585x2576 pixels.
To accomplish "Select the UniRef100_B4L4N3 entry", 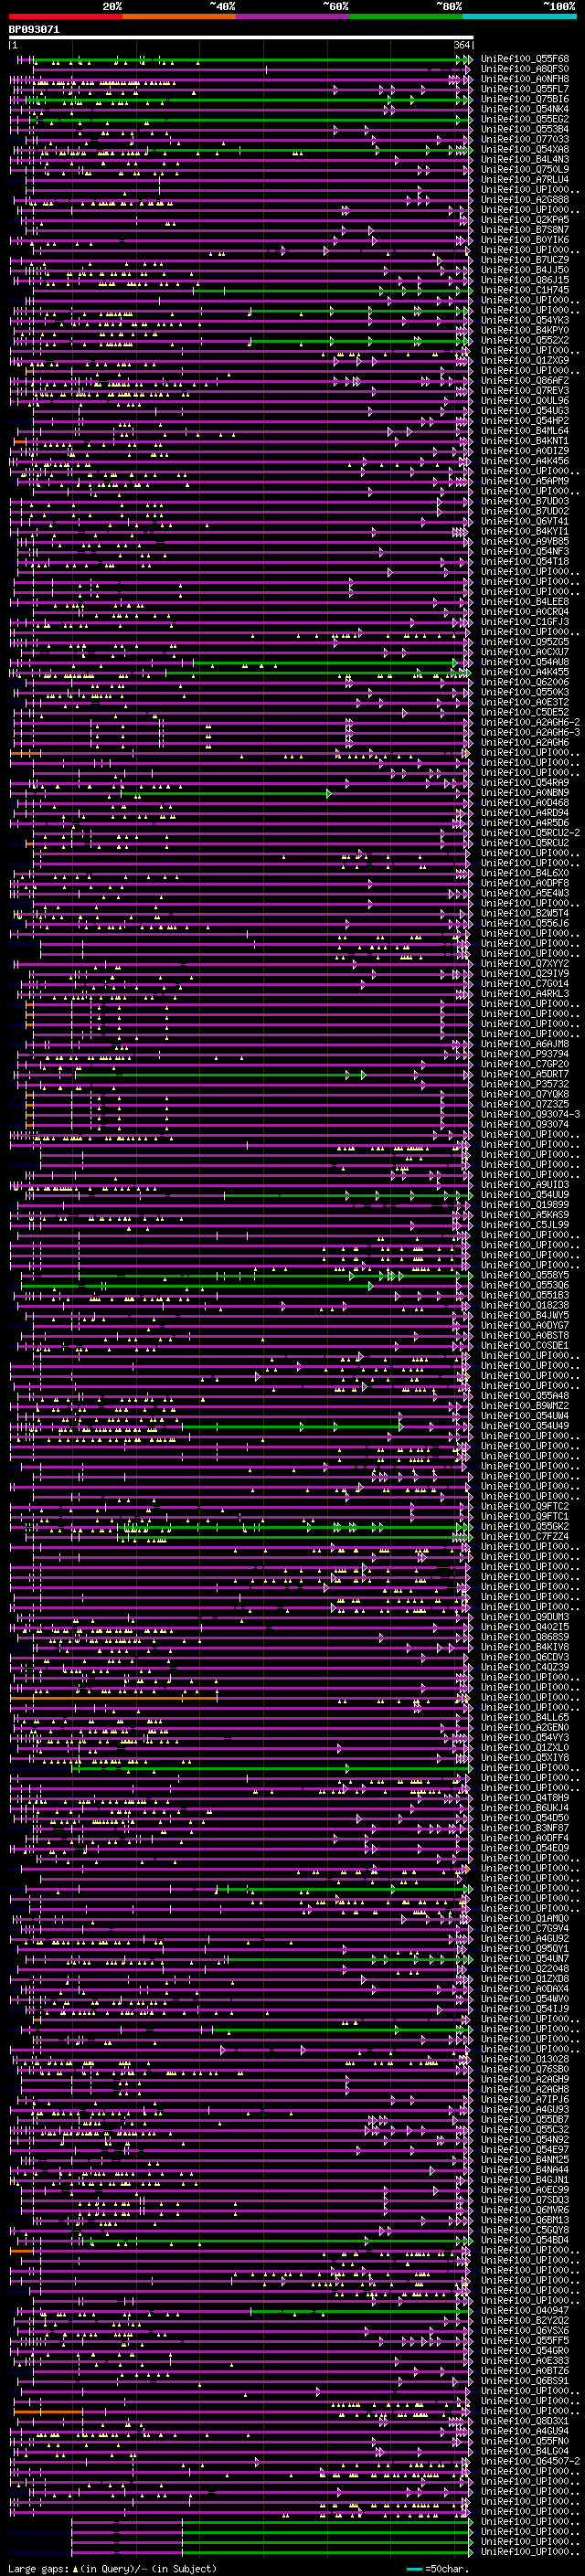I will click(x=524, y=159).
